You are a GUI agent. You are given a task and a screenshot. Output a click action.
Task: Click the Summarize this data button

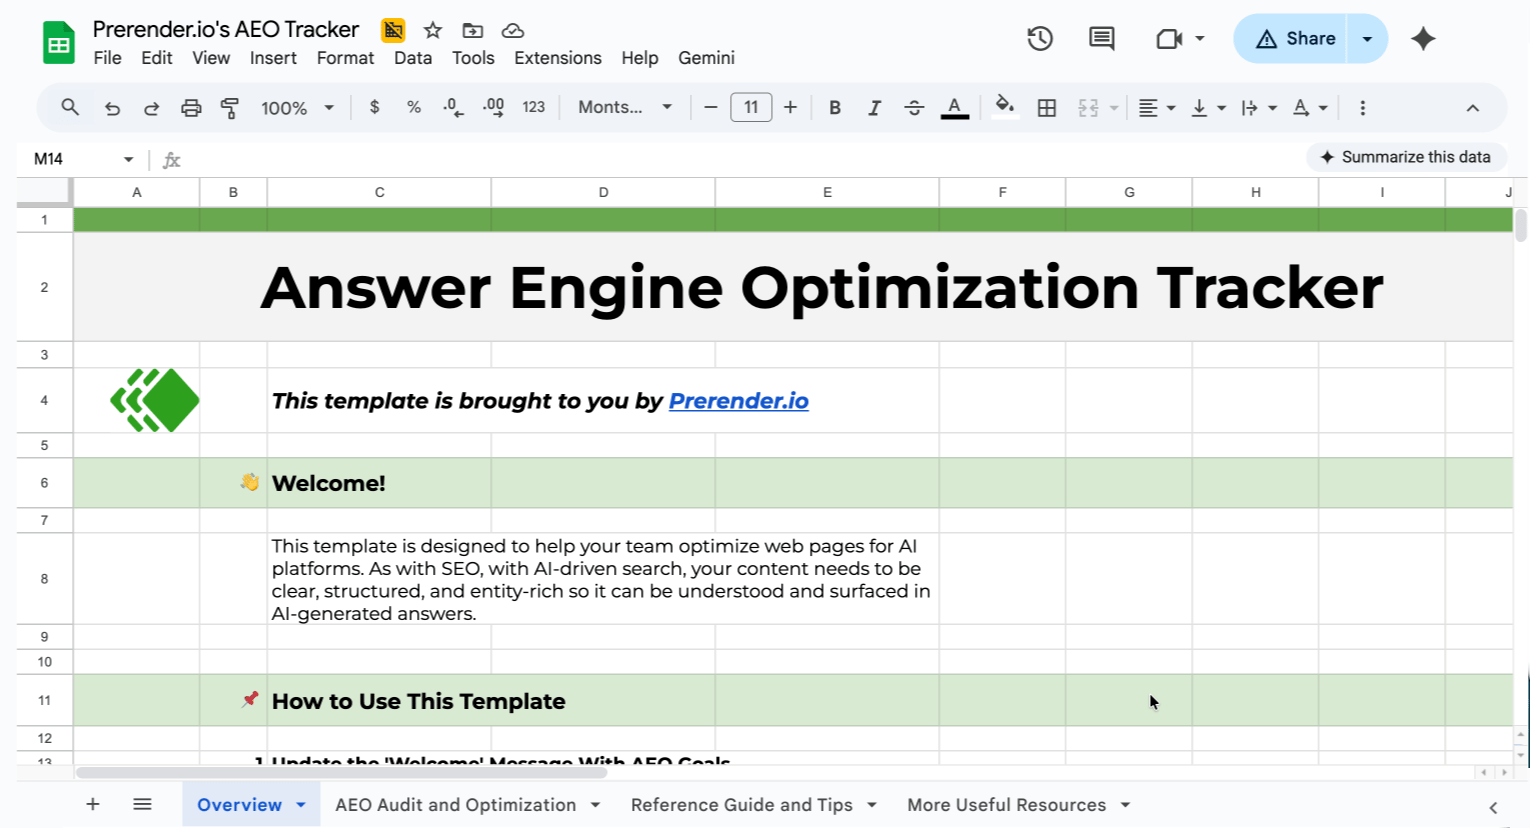coord(1406,157)
